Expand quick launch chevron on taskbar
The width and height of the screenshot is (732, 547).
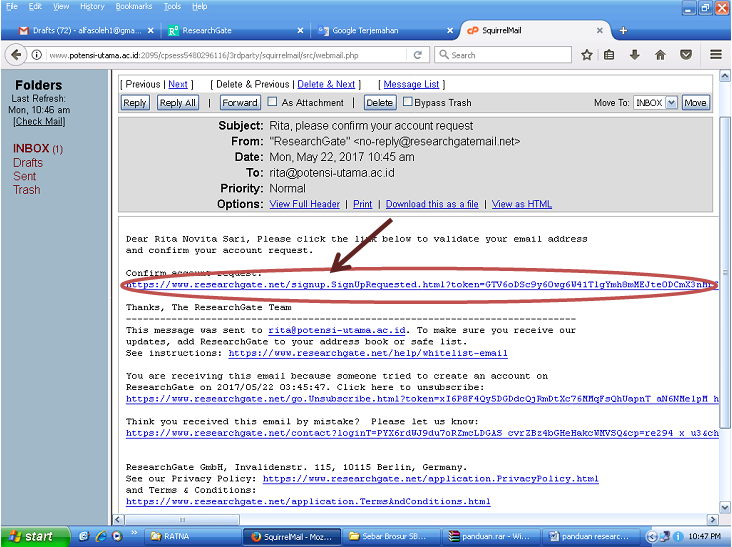pos(134,533)
